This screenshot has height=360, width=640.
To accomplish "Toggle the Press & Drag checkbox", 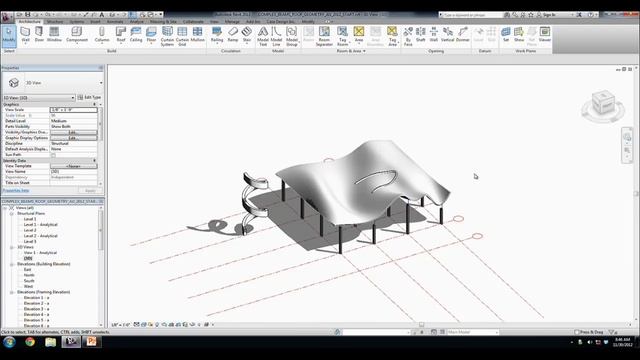I will (577, 332).
